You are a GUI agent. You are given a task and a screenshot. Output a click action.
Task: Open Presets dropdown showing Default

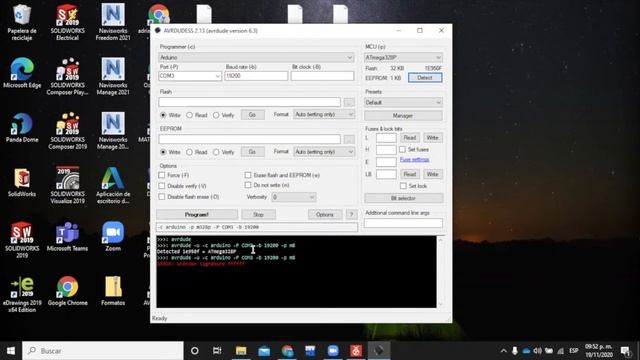pyautogui.click(x=403, y=102)
